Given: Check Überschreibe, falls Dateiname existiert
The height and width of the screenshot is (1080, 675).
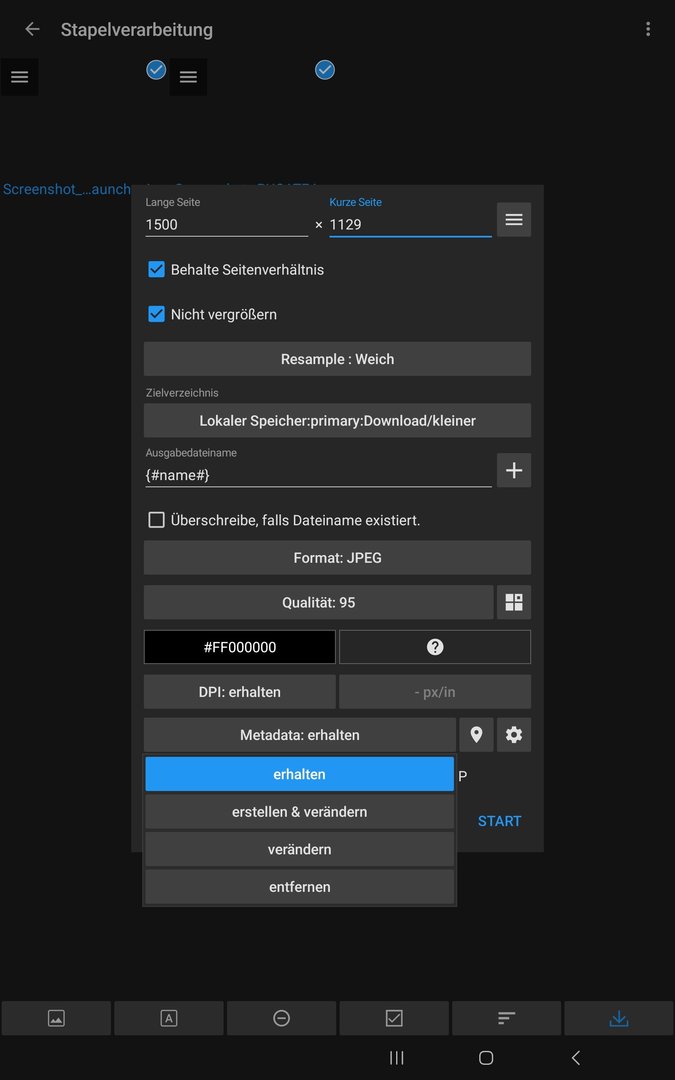Looking at the screenshot, I should [x=156, y=520].
